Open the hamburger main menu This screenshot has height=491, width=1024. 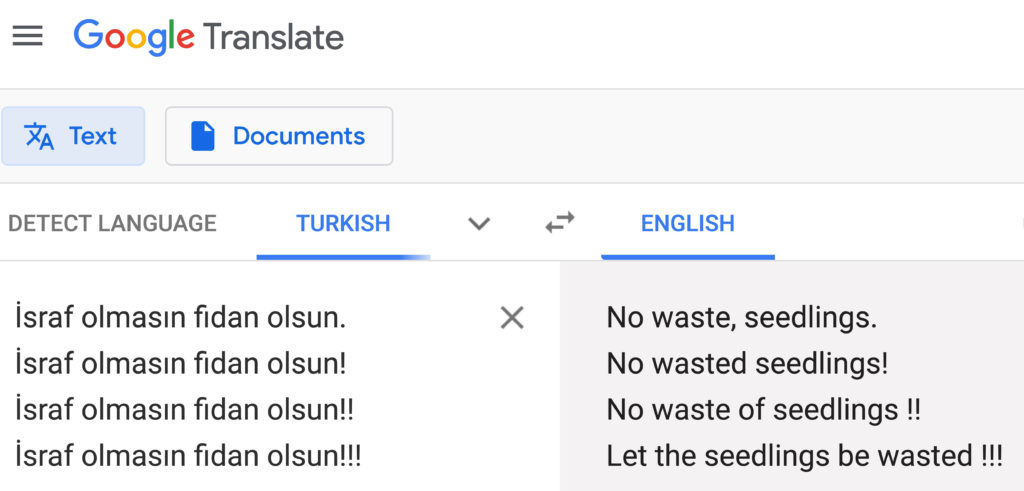coord(27,36)
